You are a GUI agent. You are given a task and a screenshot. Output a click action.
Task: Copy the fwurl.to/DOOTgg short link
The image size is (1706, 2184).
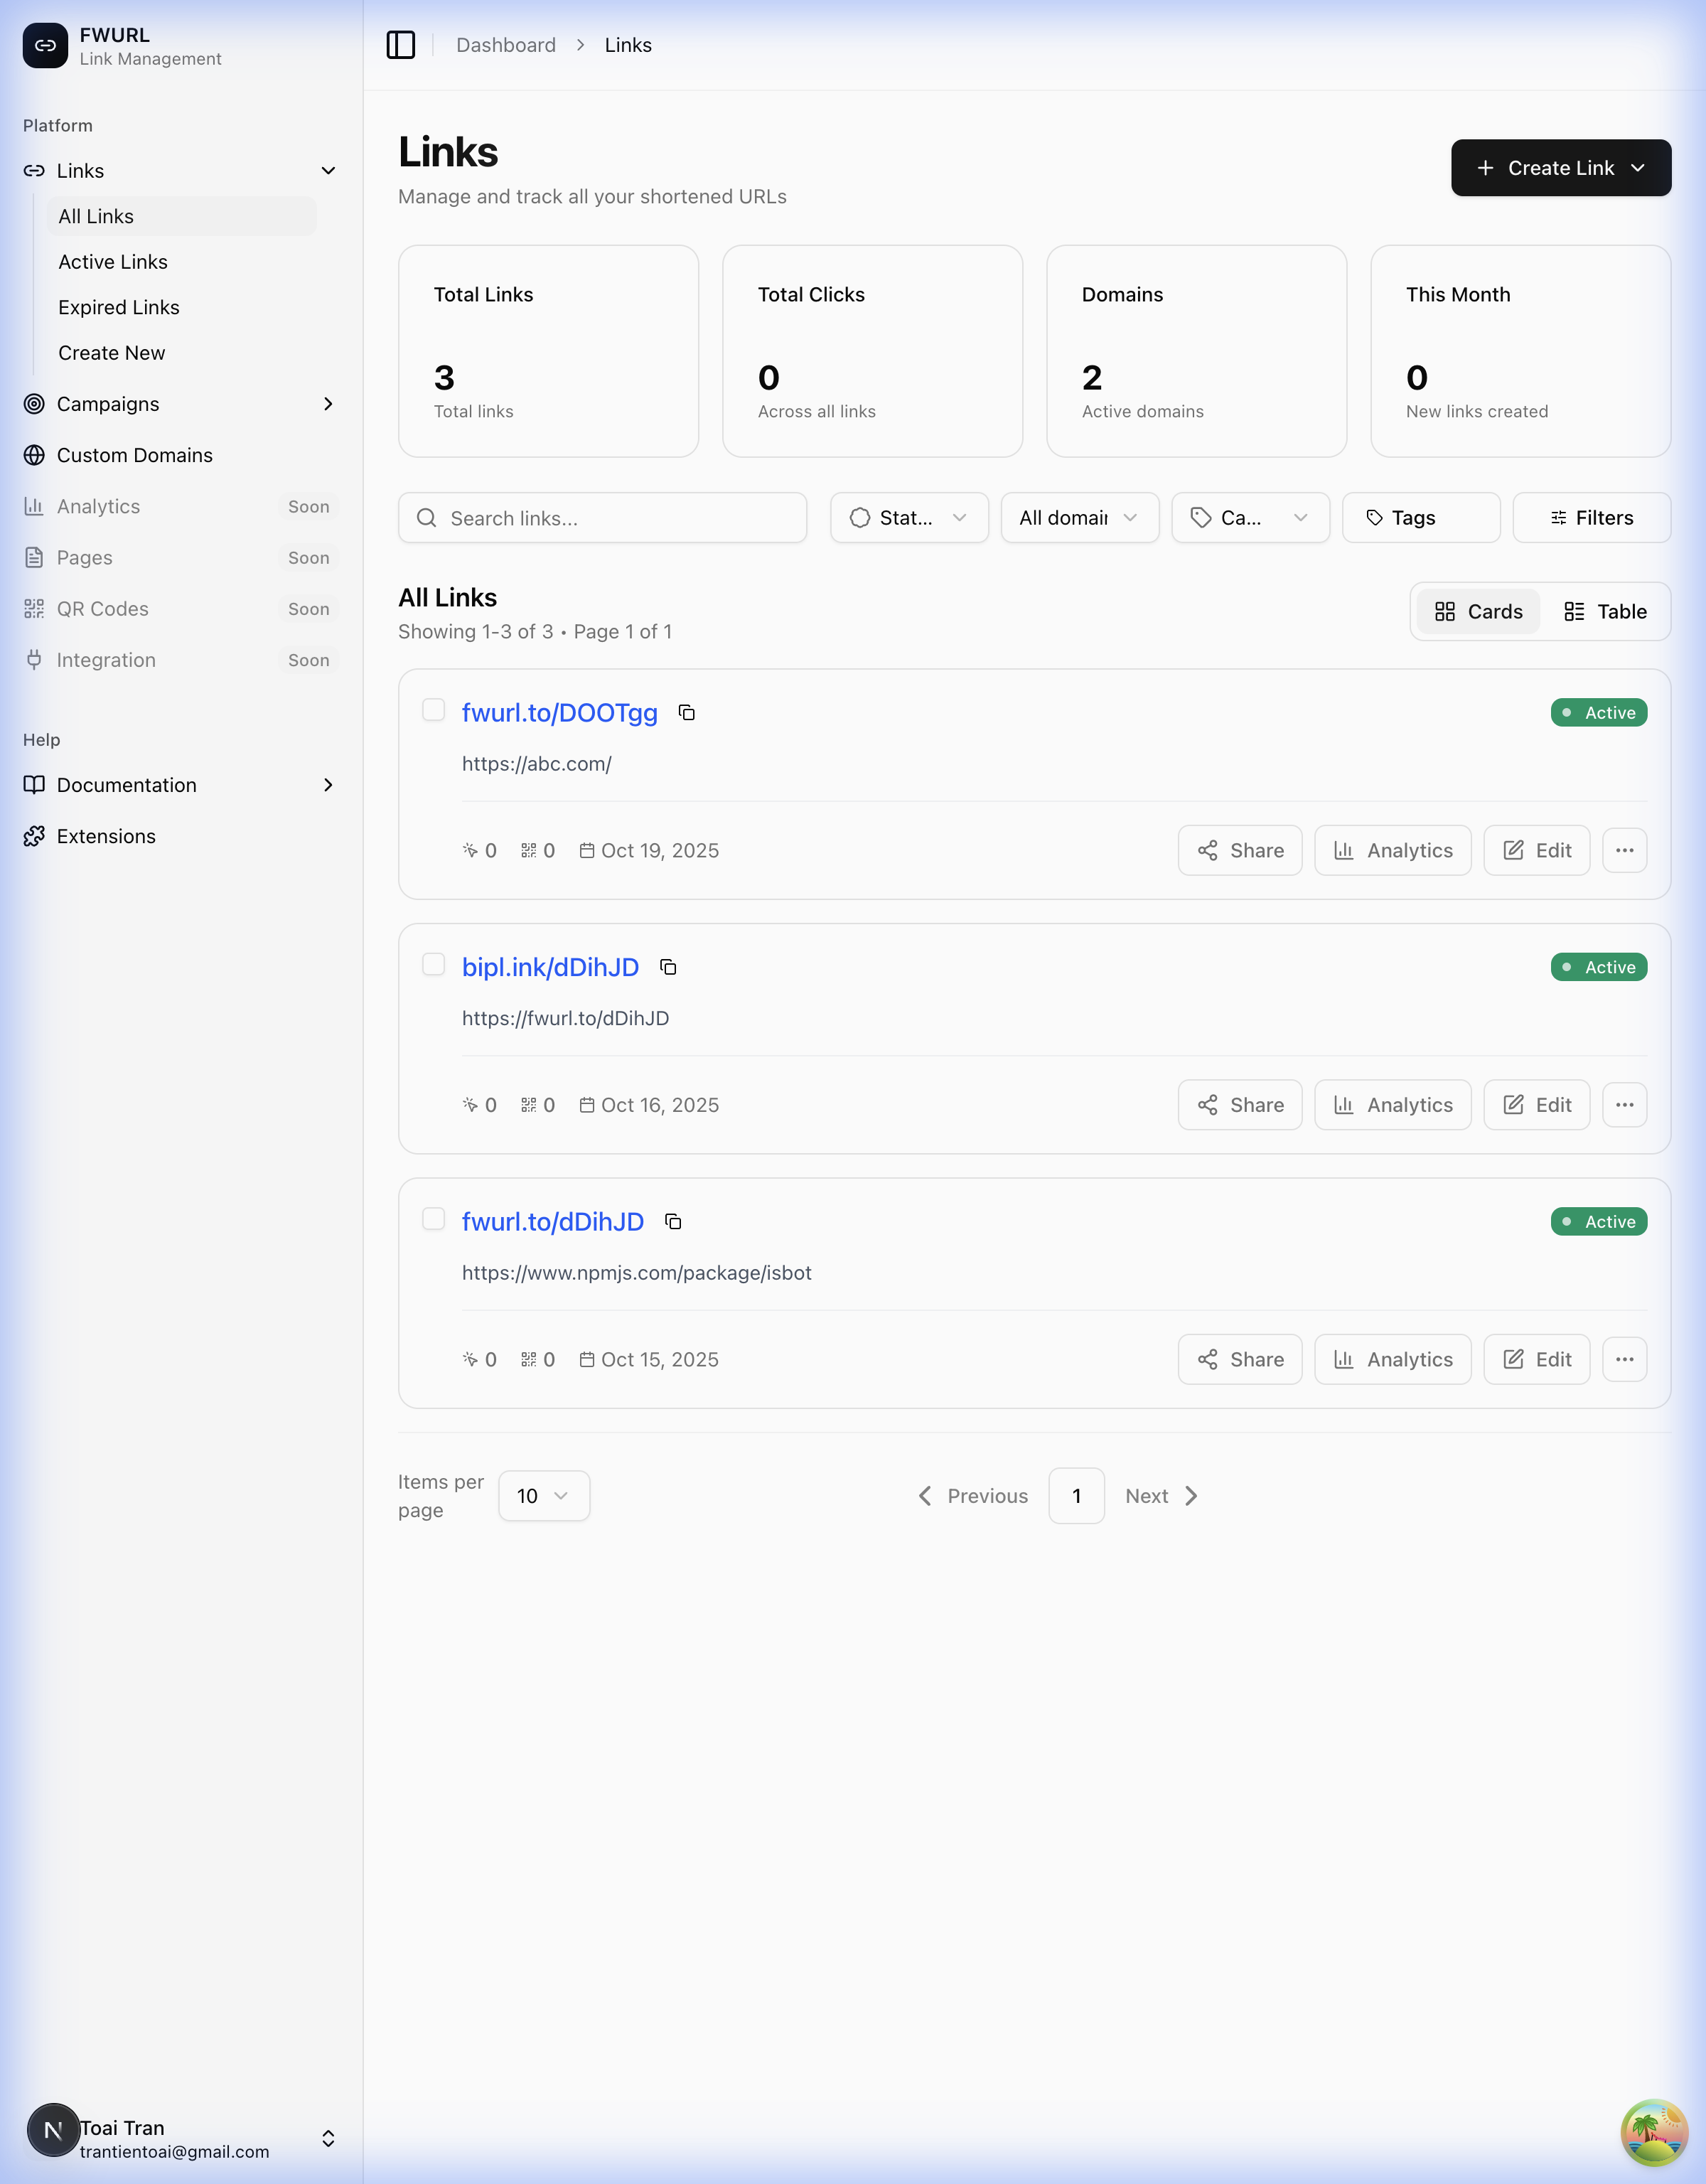[x=687, y=713]
